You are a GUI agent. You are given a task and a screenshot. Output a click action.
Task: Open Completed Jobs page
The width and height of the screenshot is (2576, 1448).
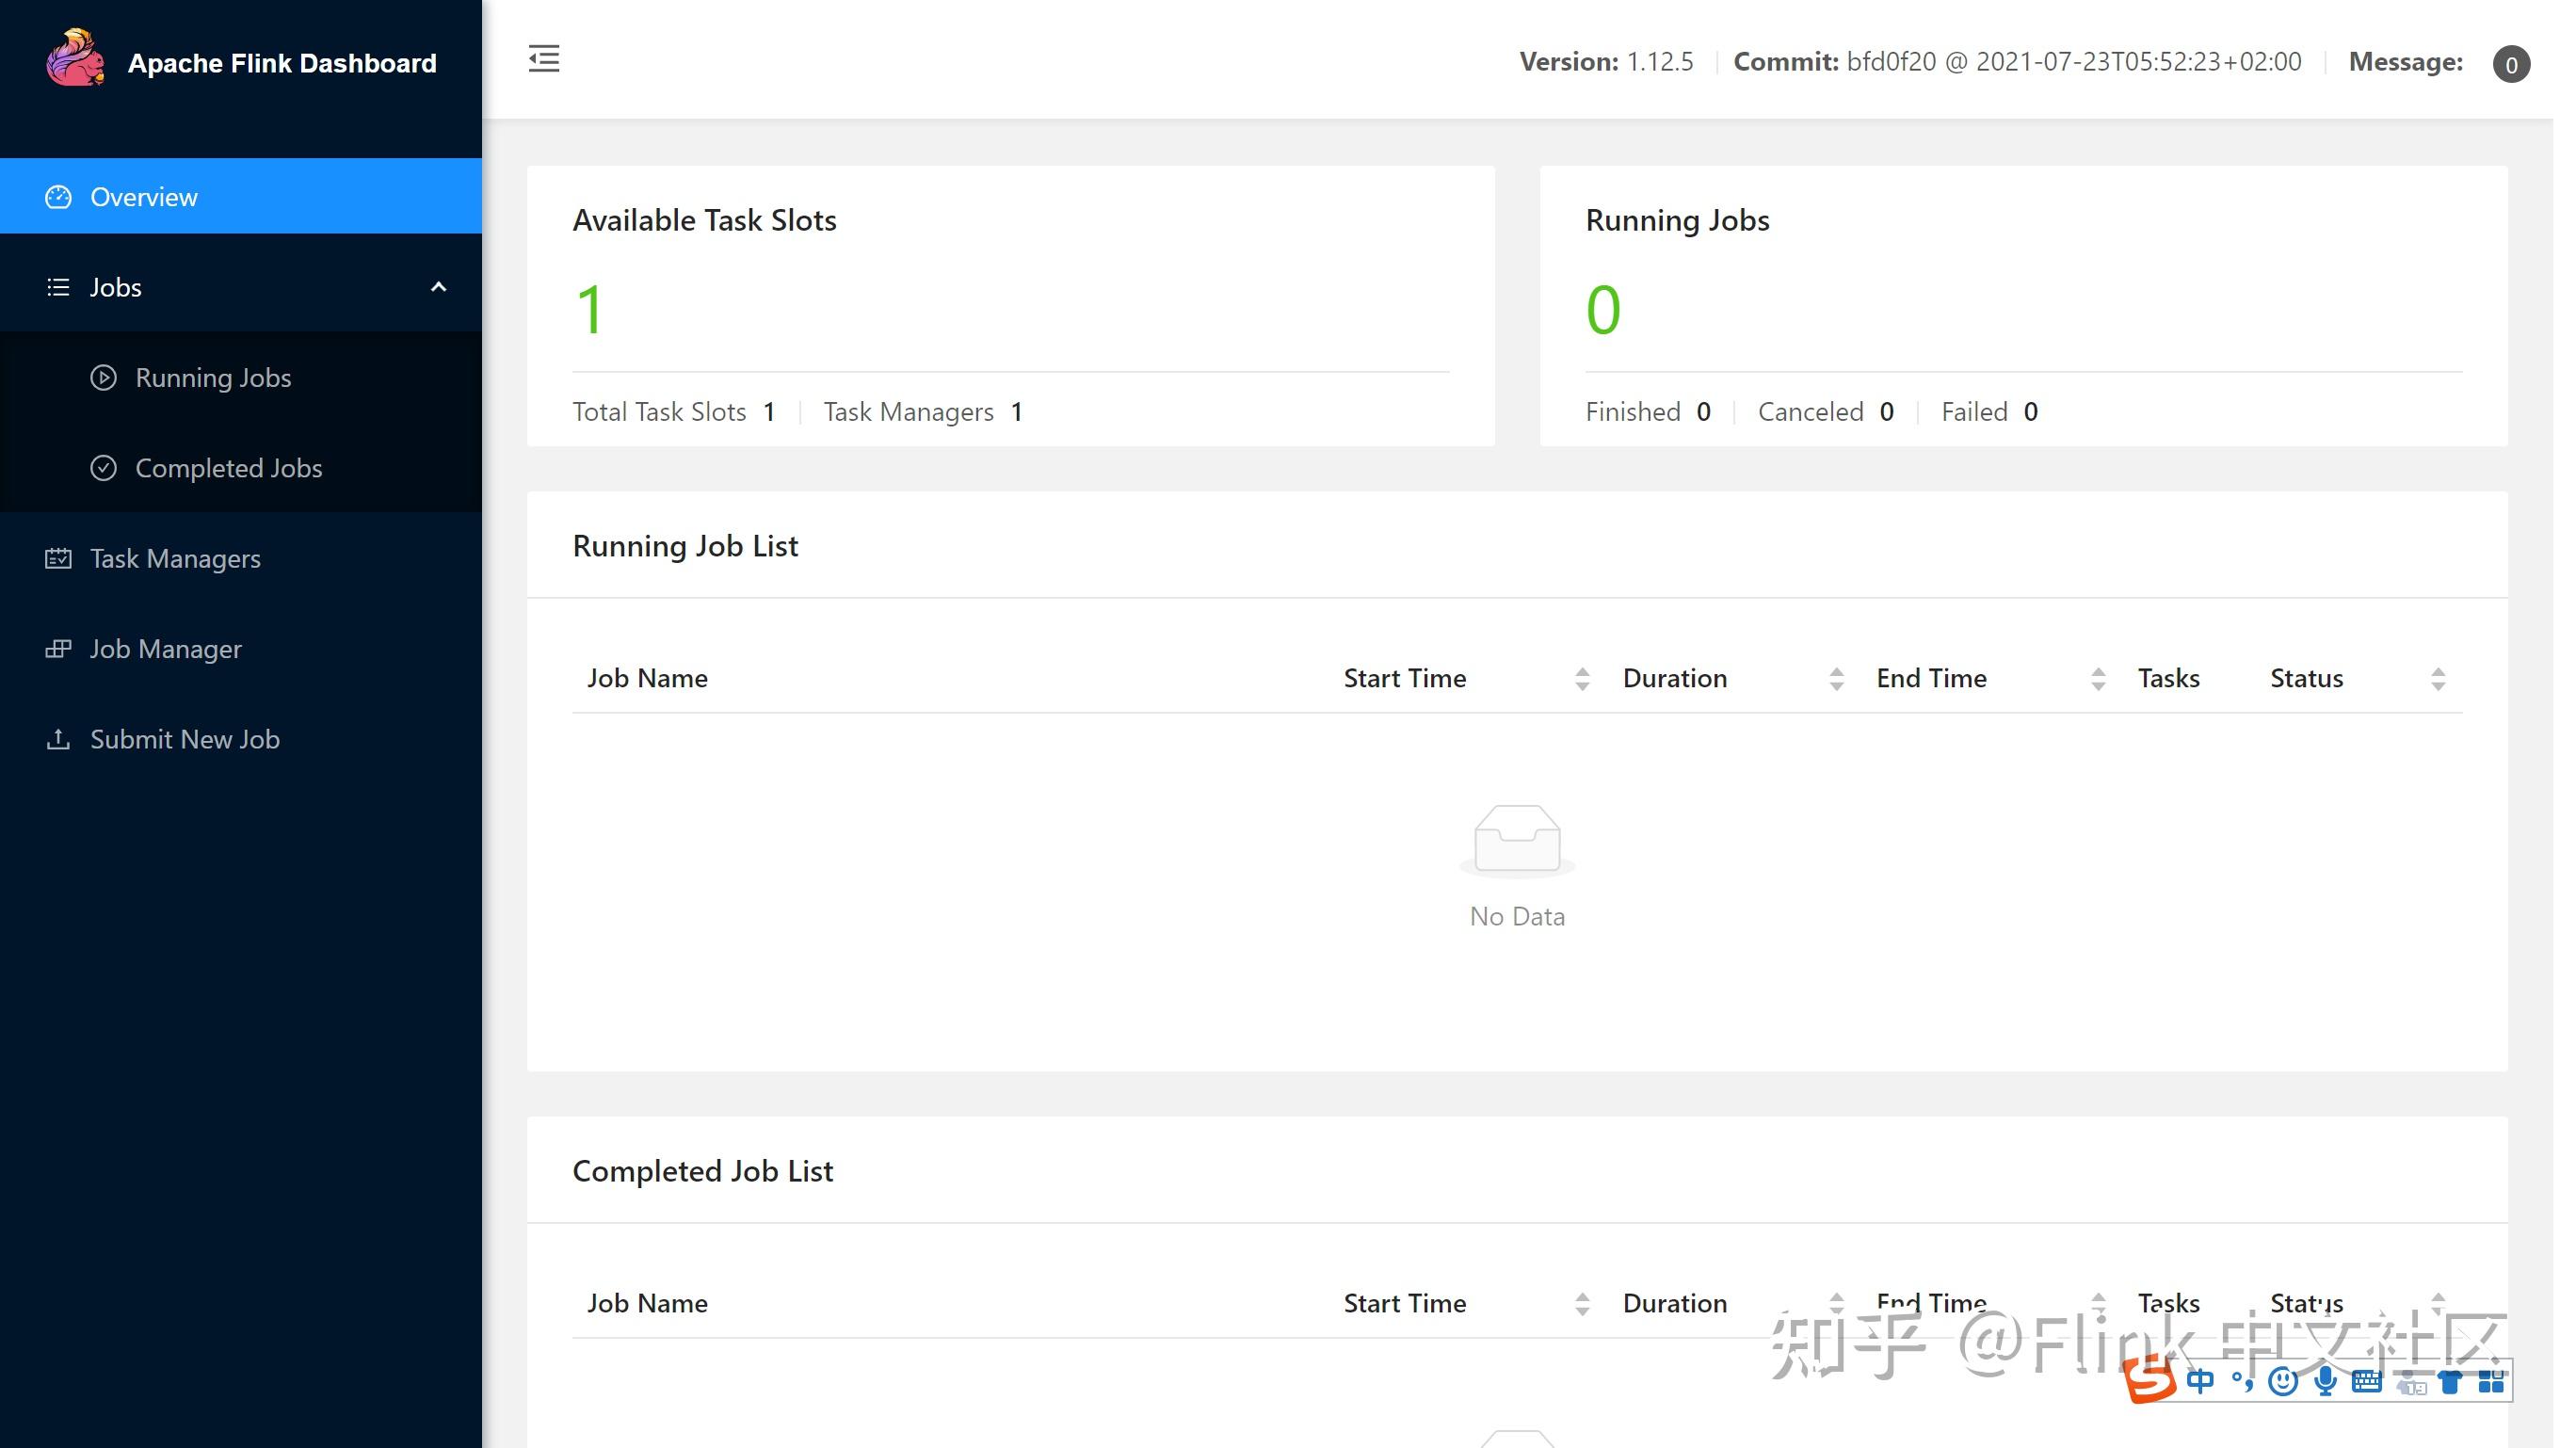(x=228, y=468)
